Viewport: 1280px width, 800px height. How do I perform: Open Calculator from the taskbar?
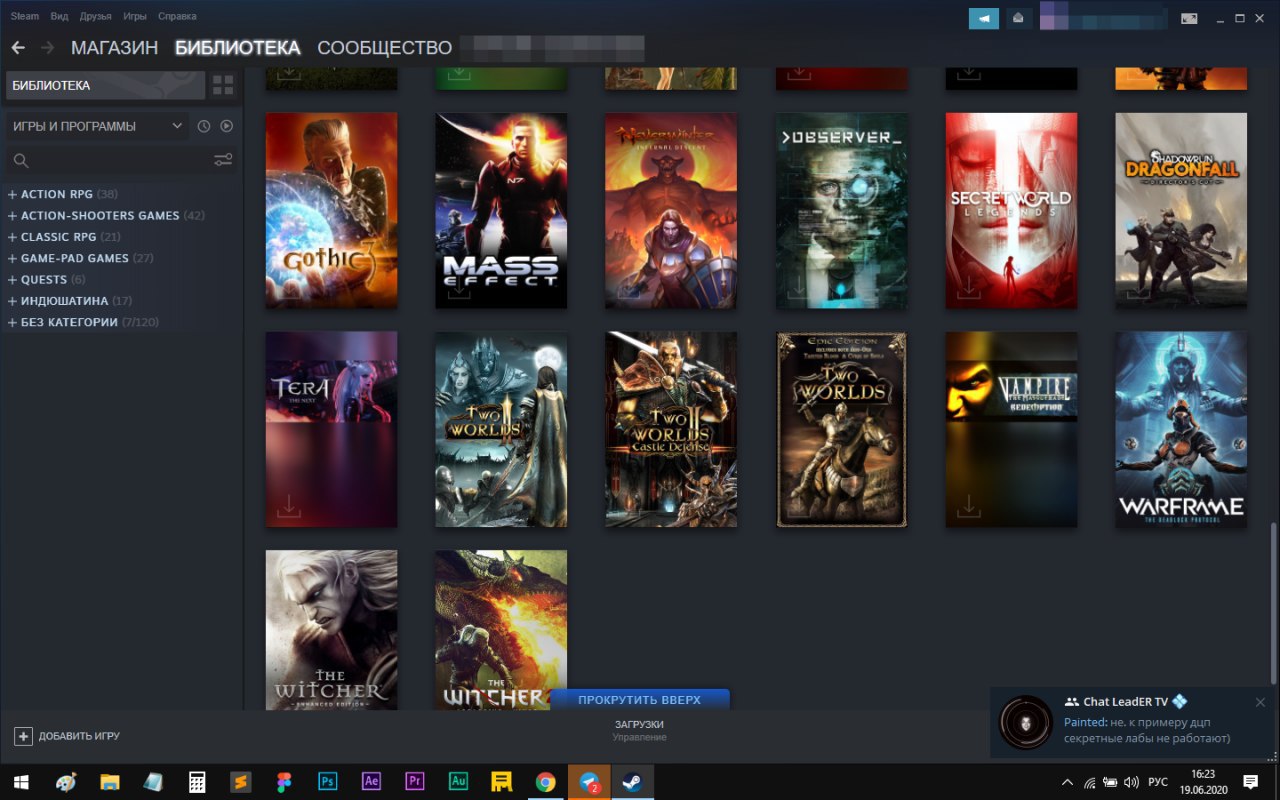click(x=196, y=781)
